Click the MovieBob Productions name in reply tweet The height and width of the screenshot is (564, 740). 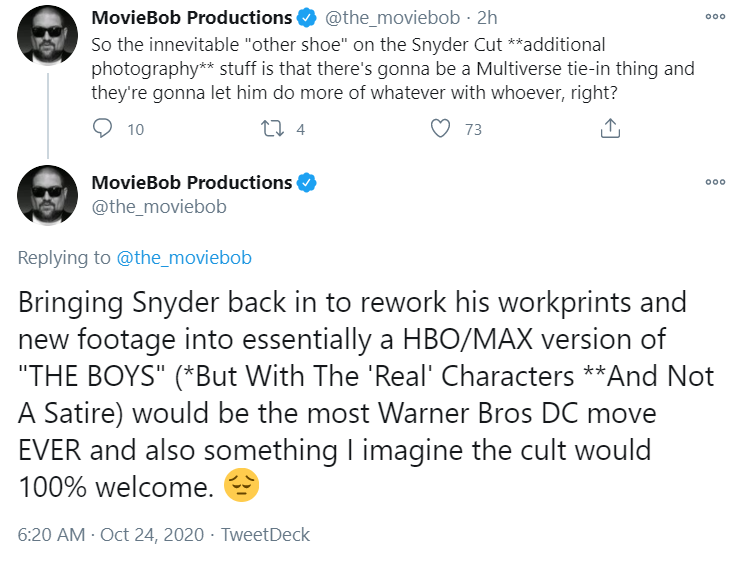192,183
